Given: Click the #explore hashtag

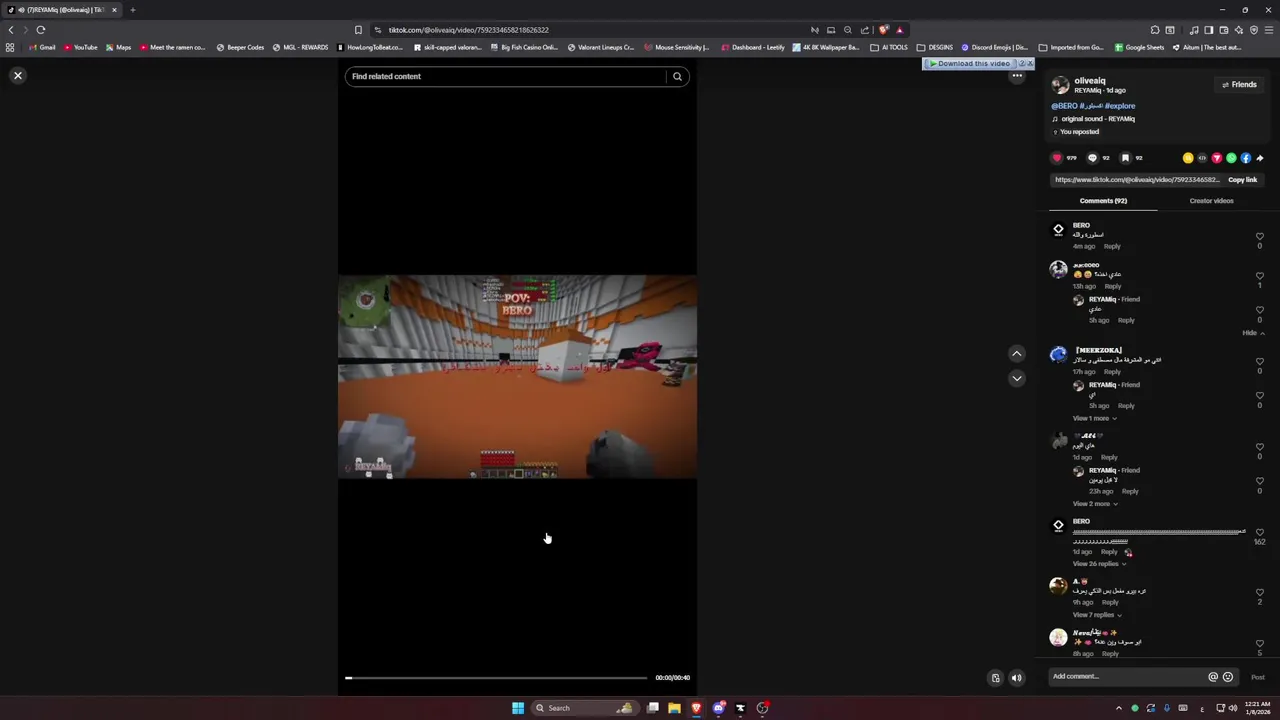Looking at the screenshot, I should [1120, 106].
